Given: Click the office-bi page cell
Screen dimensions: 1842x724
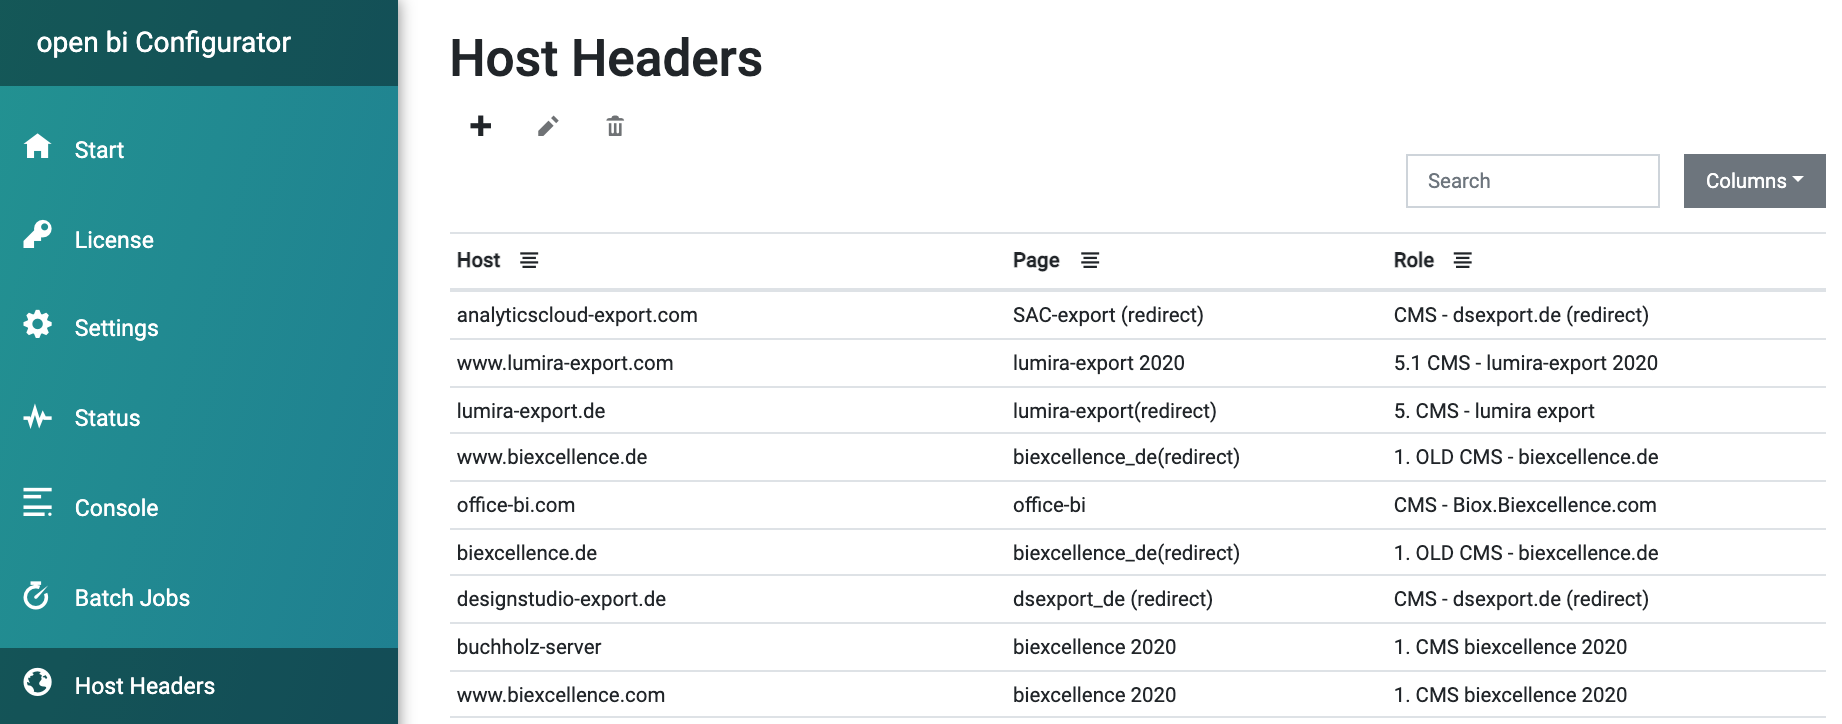Looking at the screenshot, I should click(x=1049, y=505).
